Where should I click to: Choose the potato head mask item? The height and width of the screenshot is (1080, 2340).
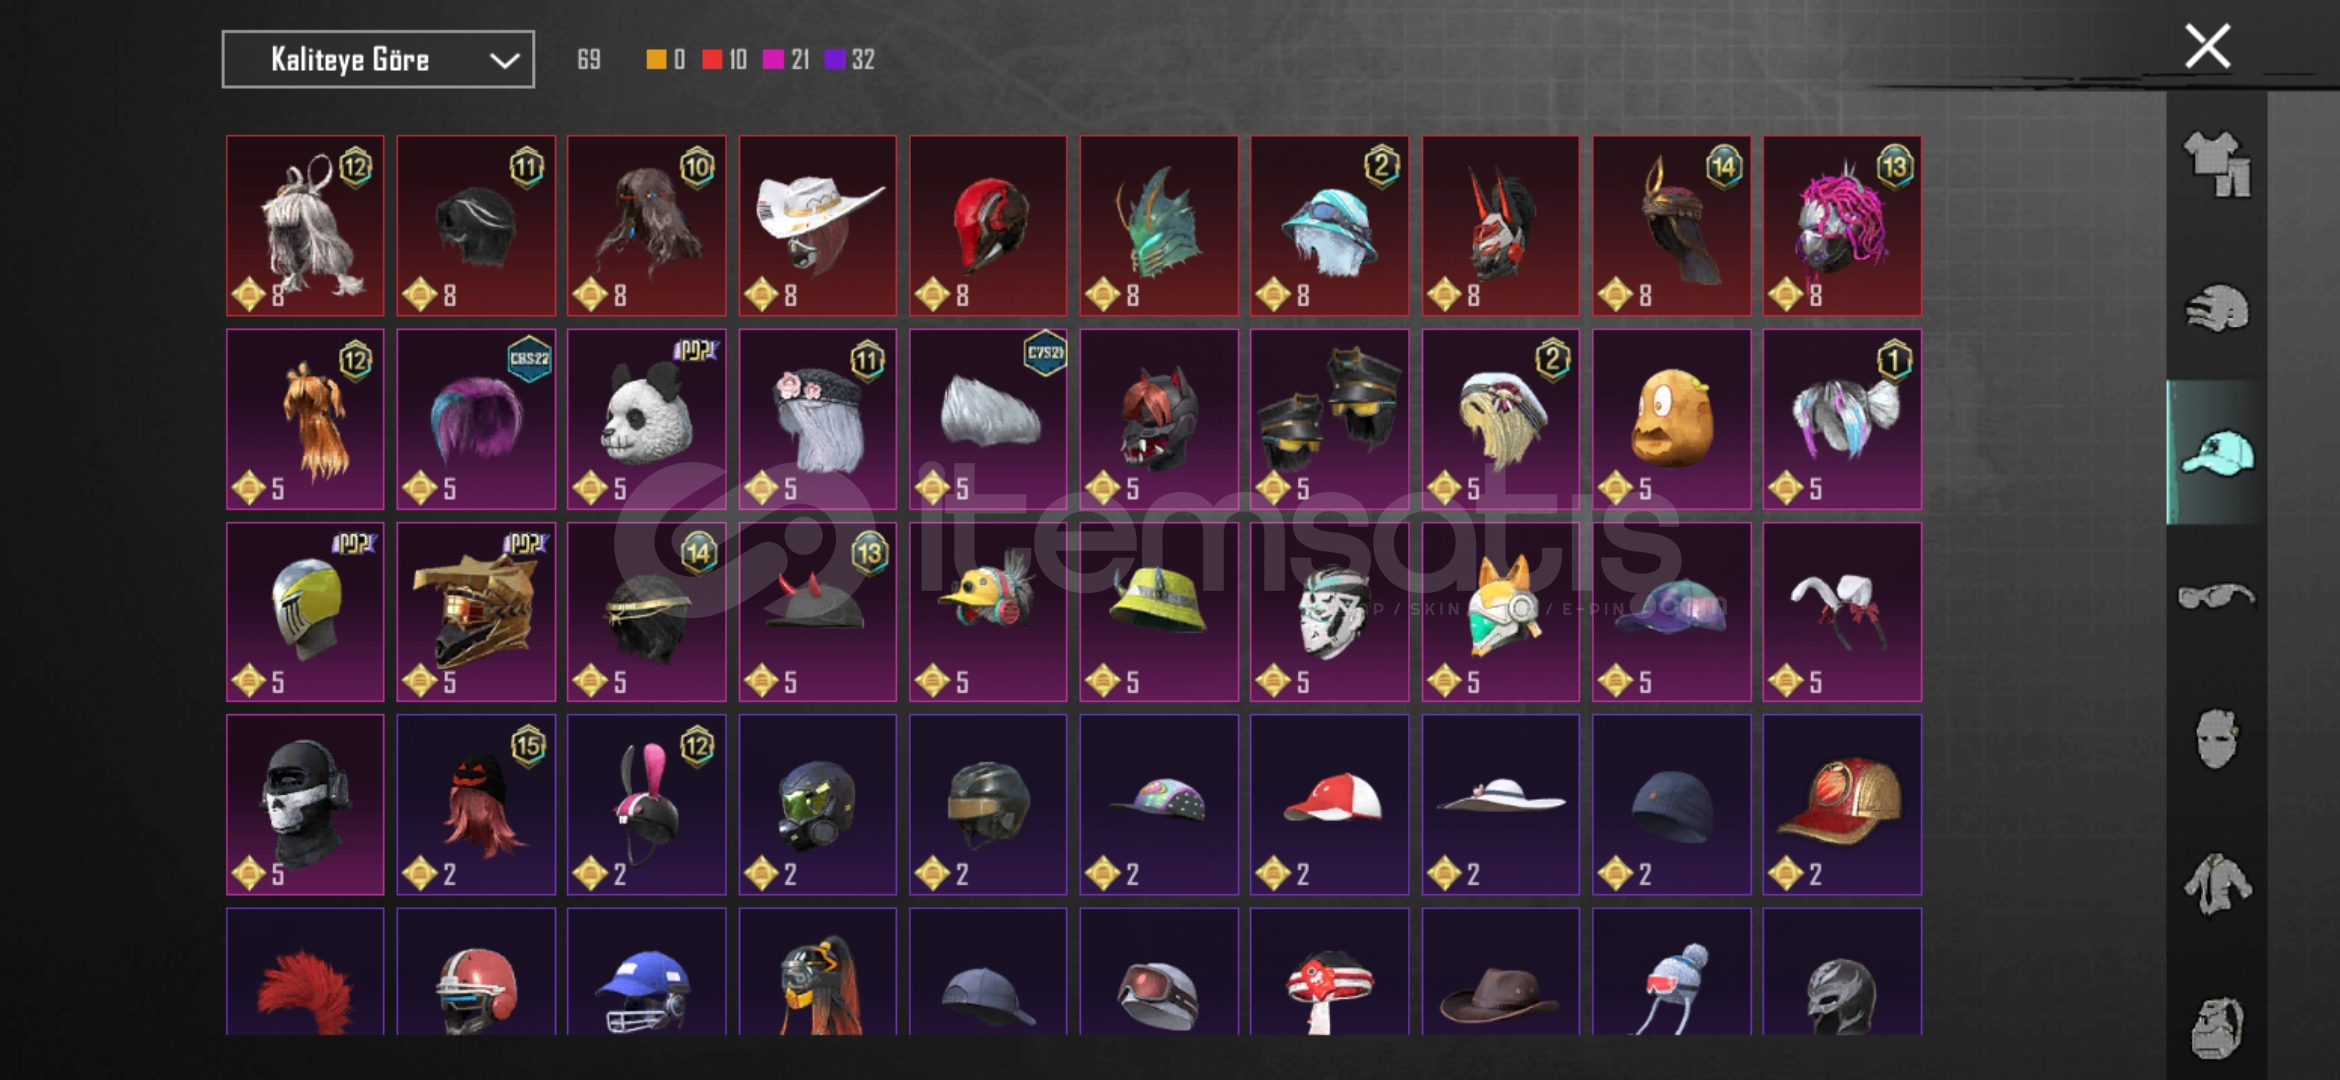(1672, 419)
